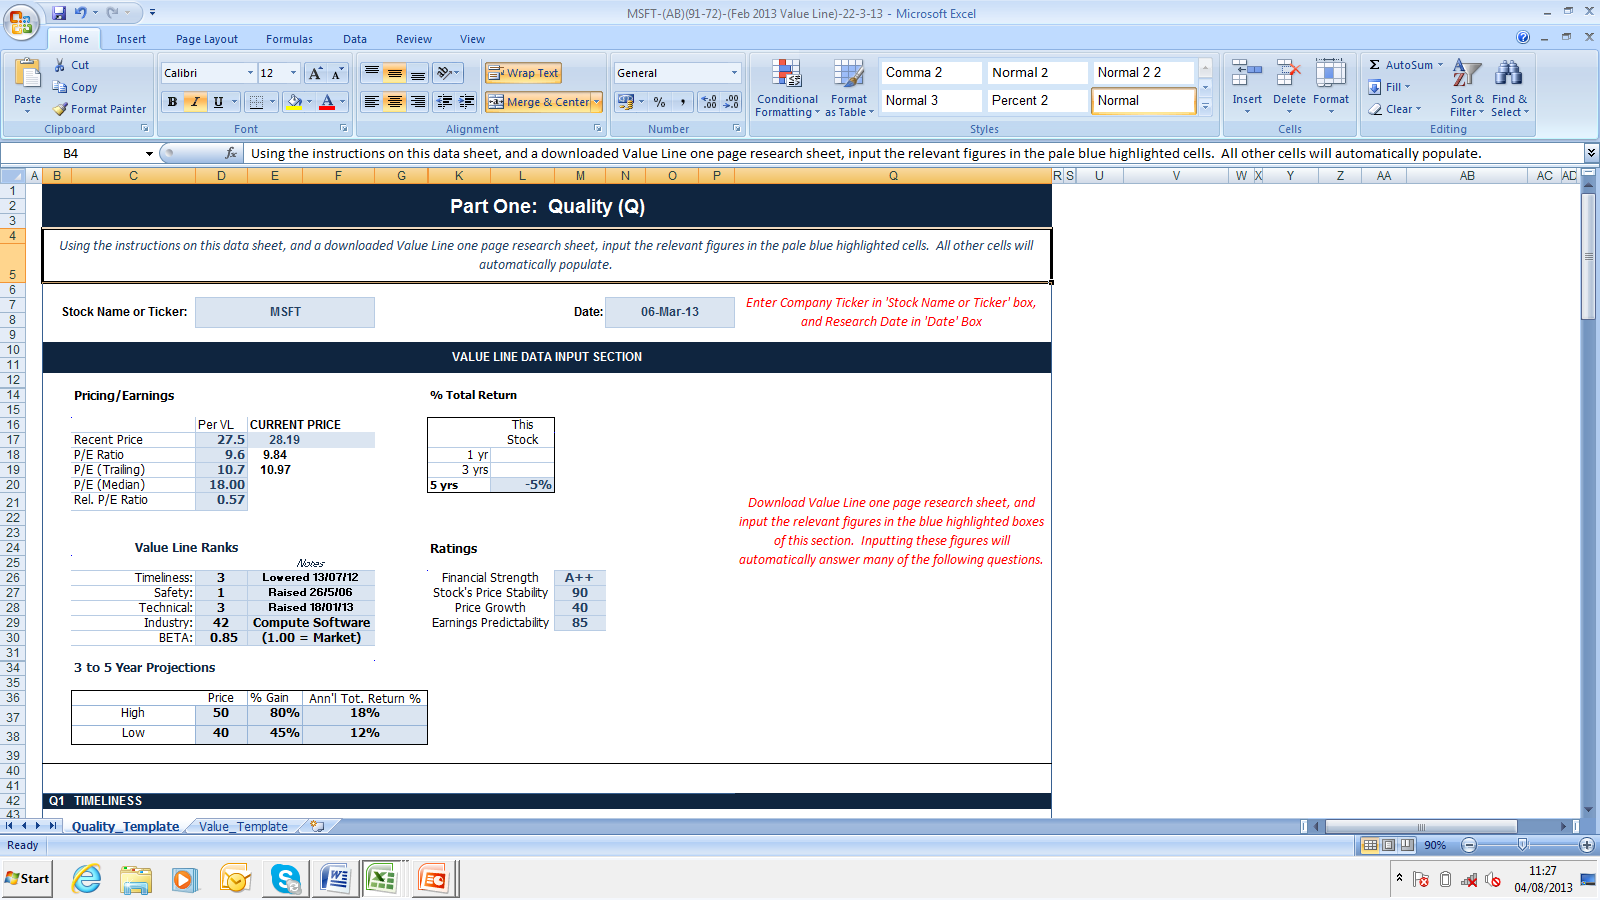Click the Copy icon
1600x900 pixels.
[x=60, y=87]
